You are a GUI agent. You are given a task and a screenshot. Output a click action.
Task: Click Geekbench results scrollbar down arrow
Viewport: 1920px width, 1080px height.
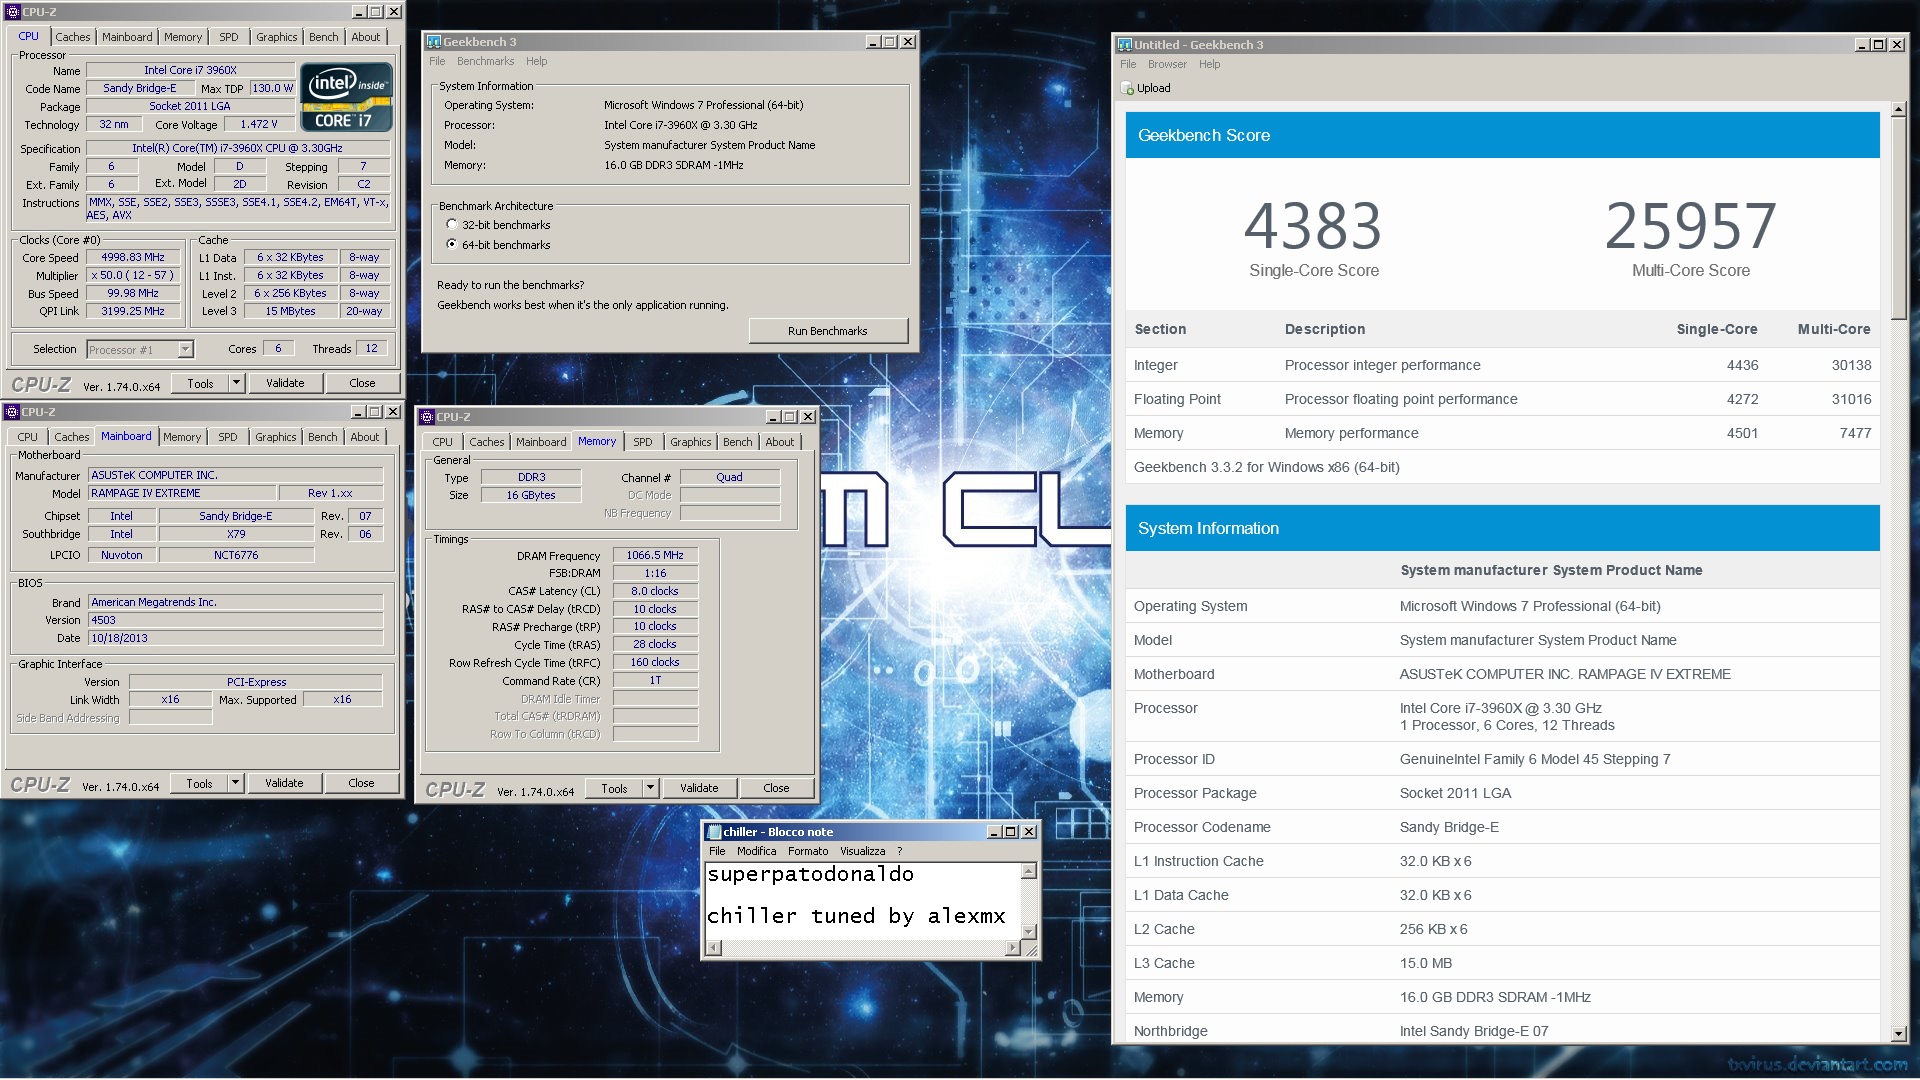(1898, 1034)
